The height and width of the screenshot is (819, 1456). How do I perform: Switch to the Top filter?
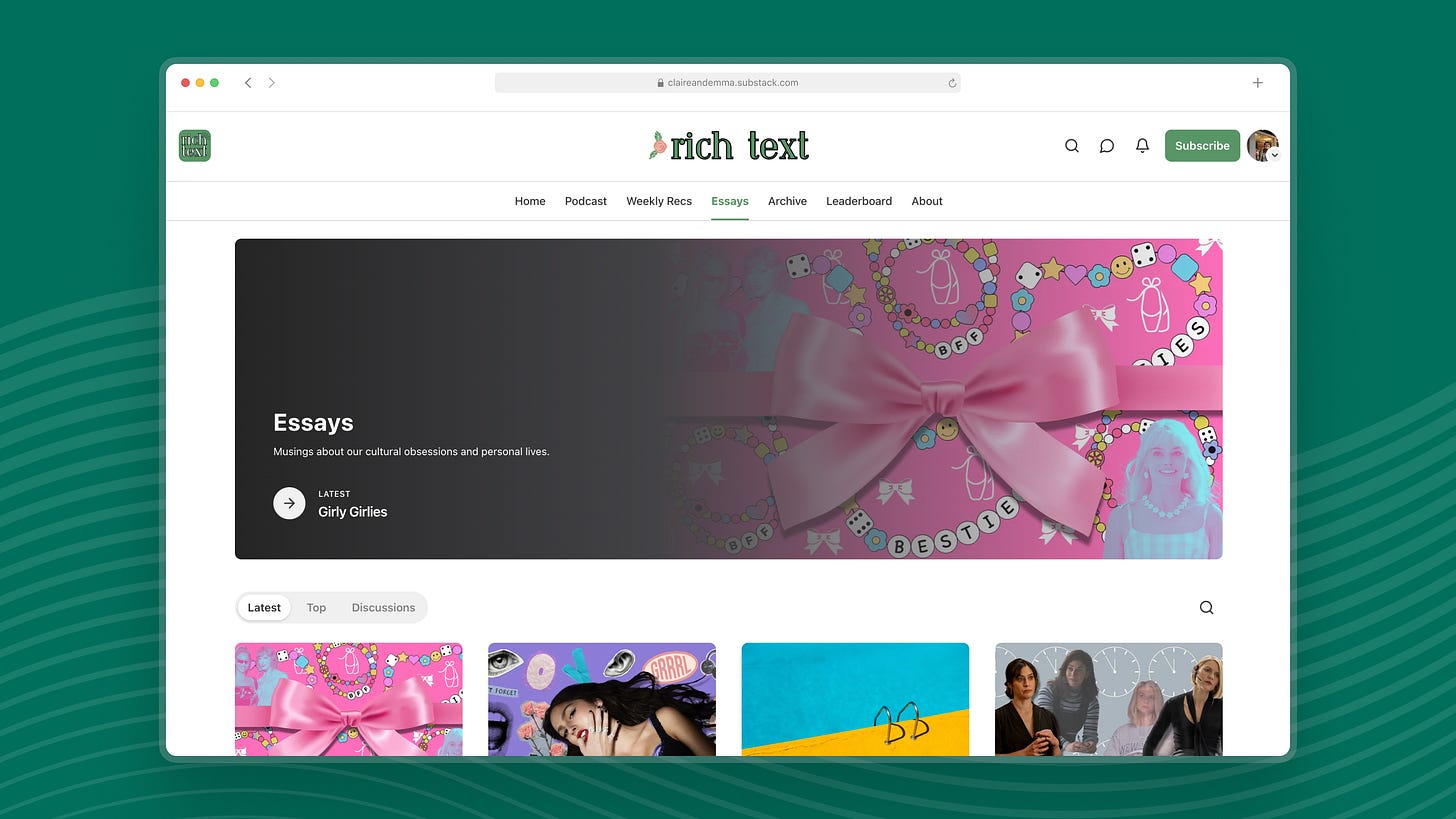[316, 607]
